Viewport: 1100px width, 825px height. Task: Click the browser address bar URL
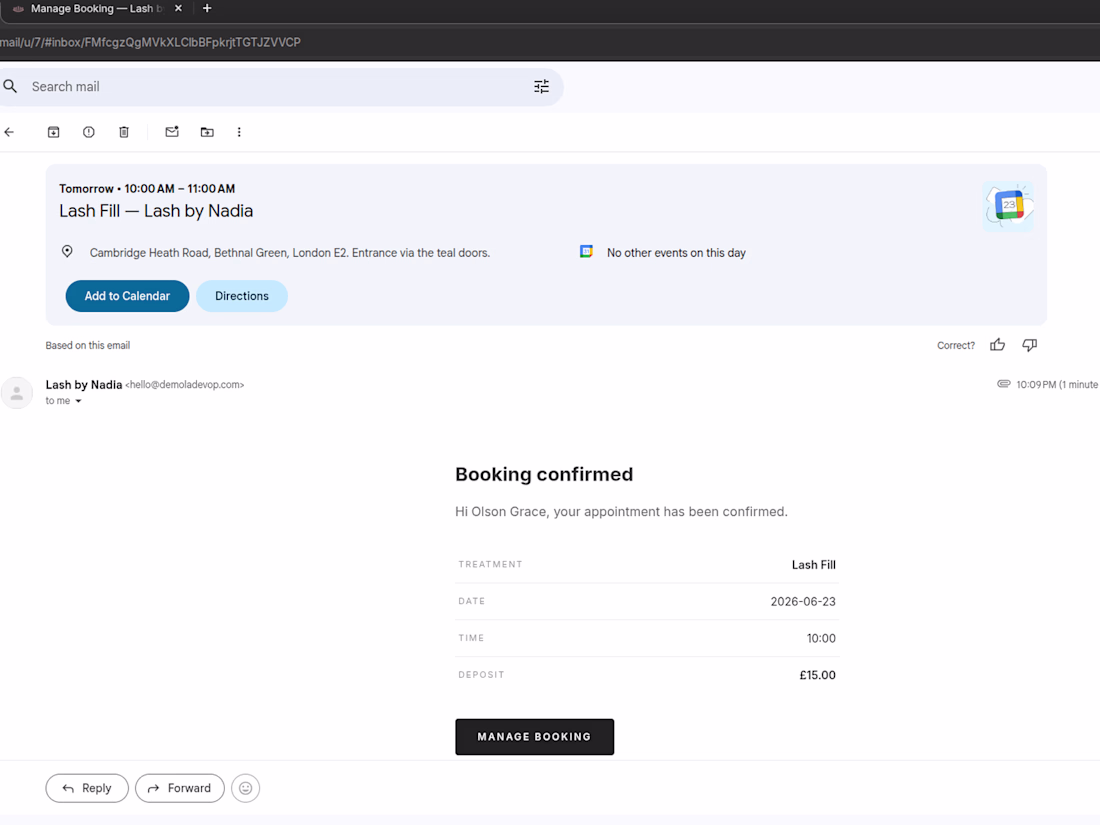[x=150, y=42]
